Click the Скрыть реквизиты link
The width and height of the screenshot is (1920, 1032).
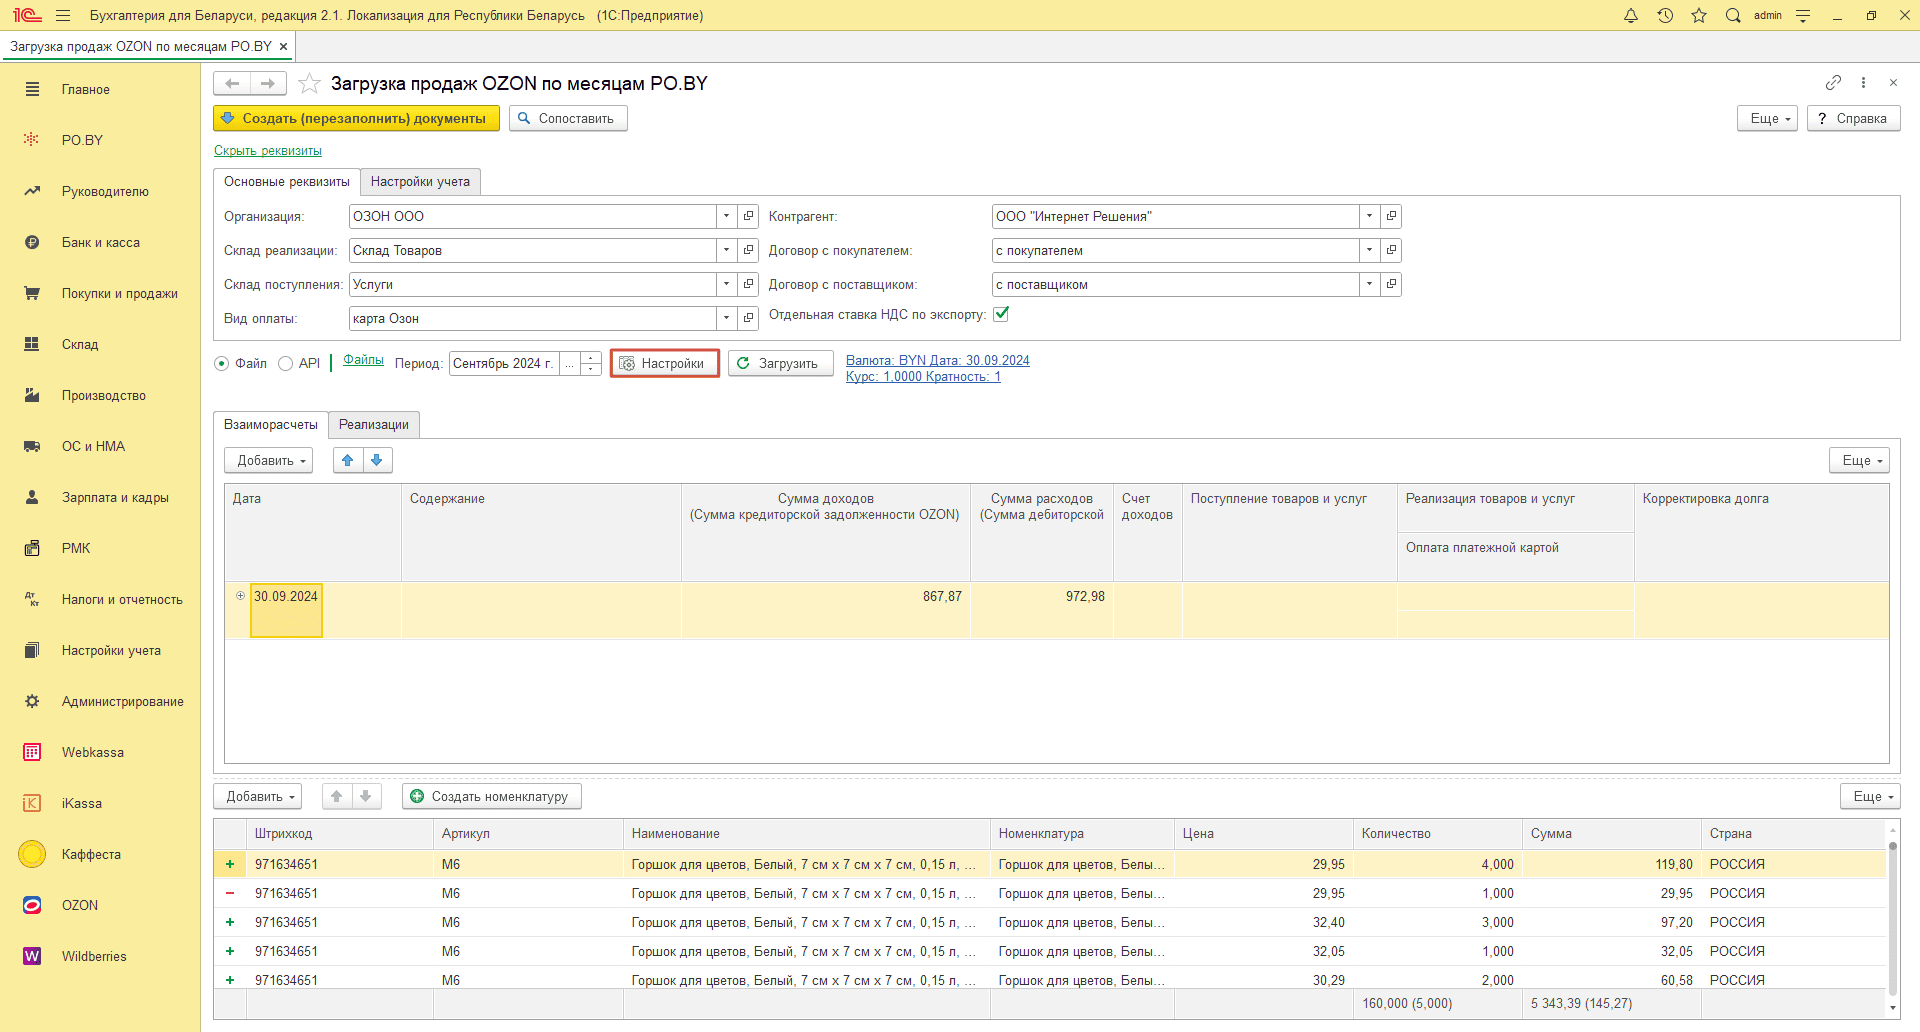[x=268, y=150]
